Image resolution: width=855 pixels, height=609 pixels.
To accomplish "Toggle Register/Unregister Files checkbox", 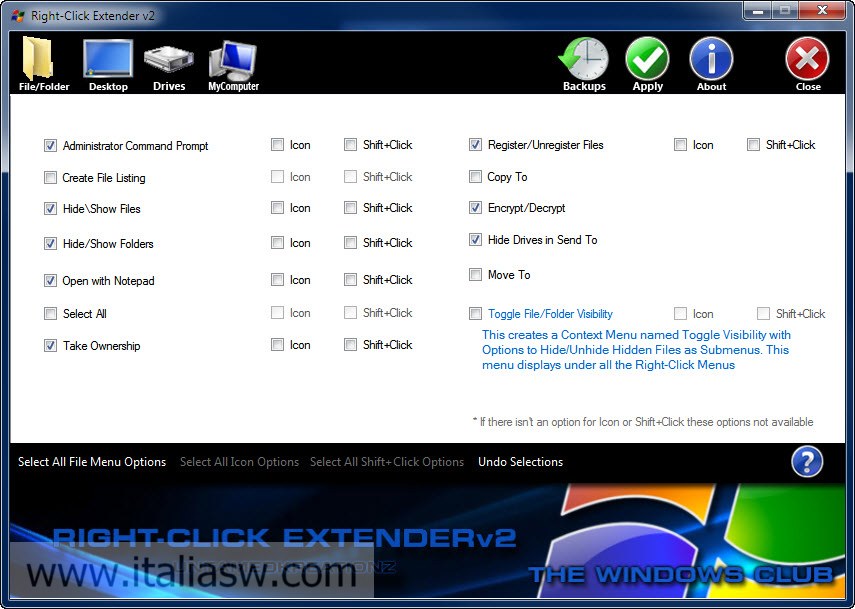I will coord(475,144).
